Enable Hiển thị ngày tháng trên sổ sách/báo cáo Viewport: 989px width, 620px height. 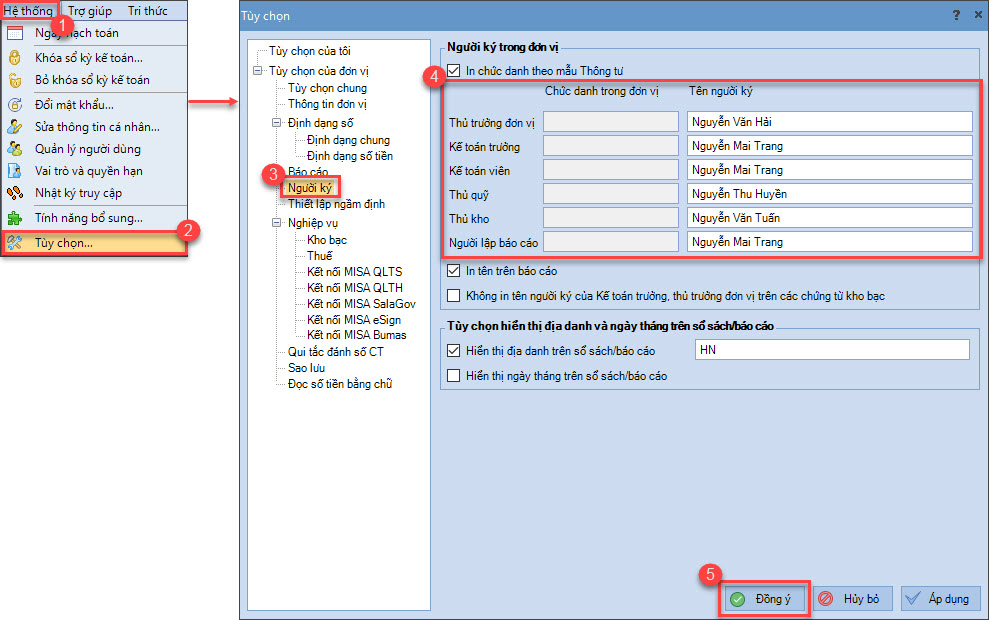point(455,376)
